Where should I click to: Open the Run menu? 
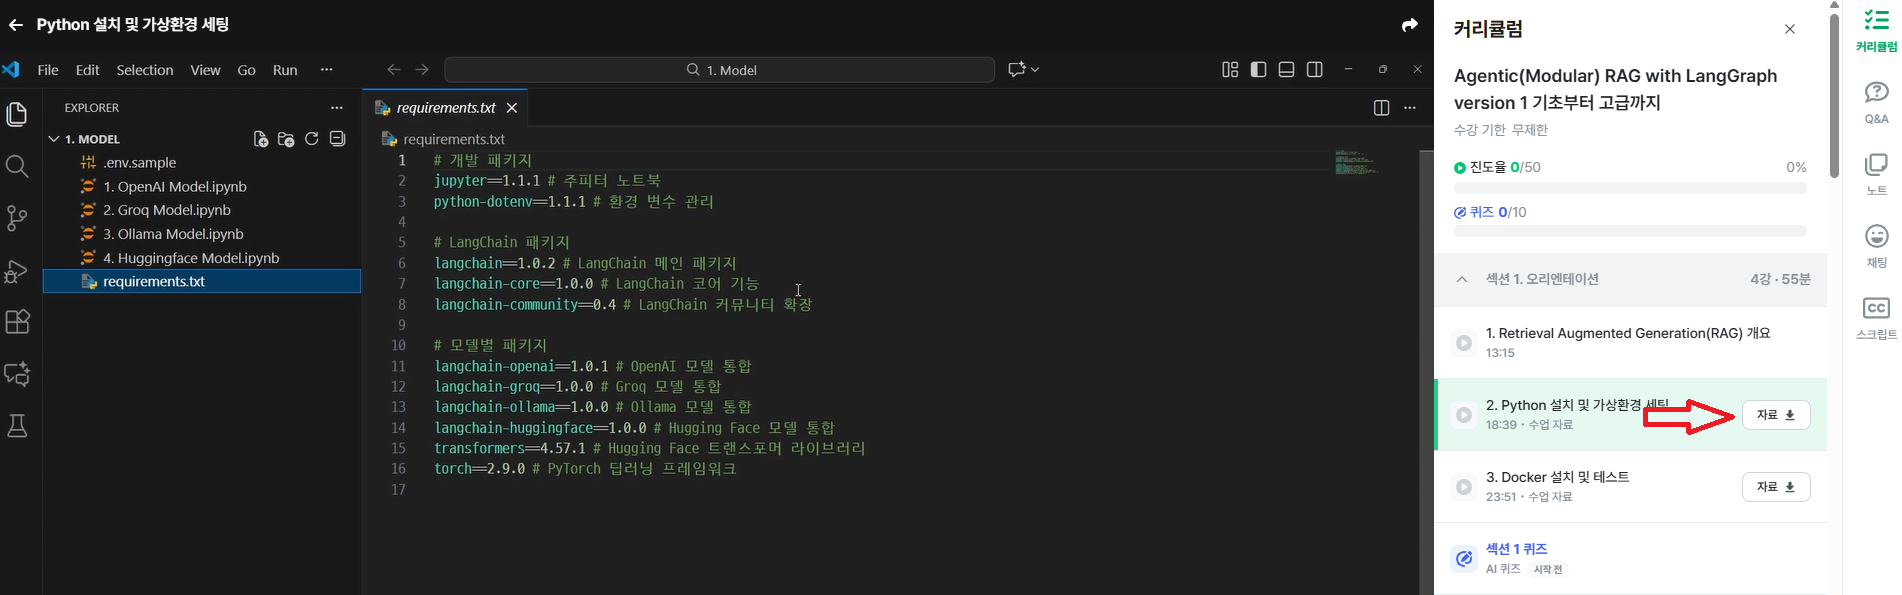(285, 70)
